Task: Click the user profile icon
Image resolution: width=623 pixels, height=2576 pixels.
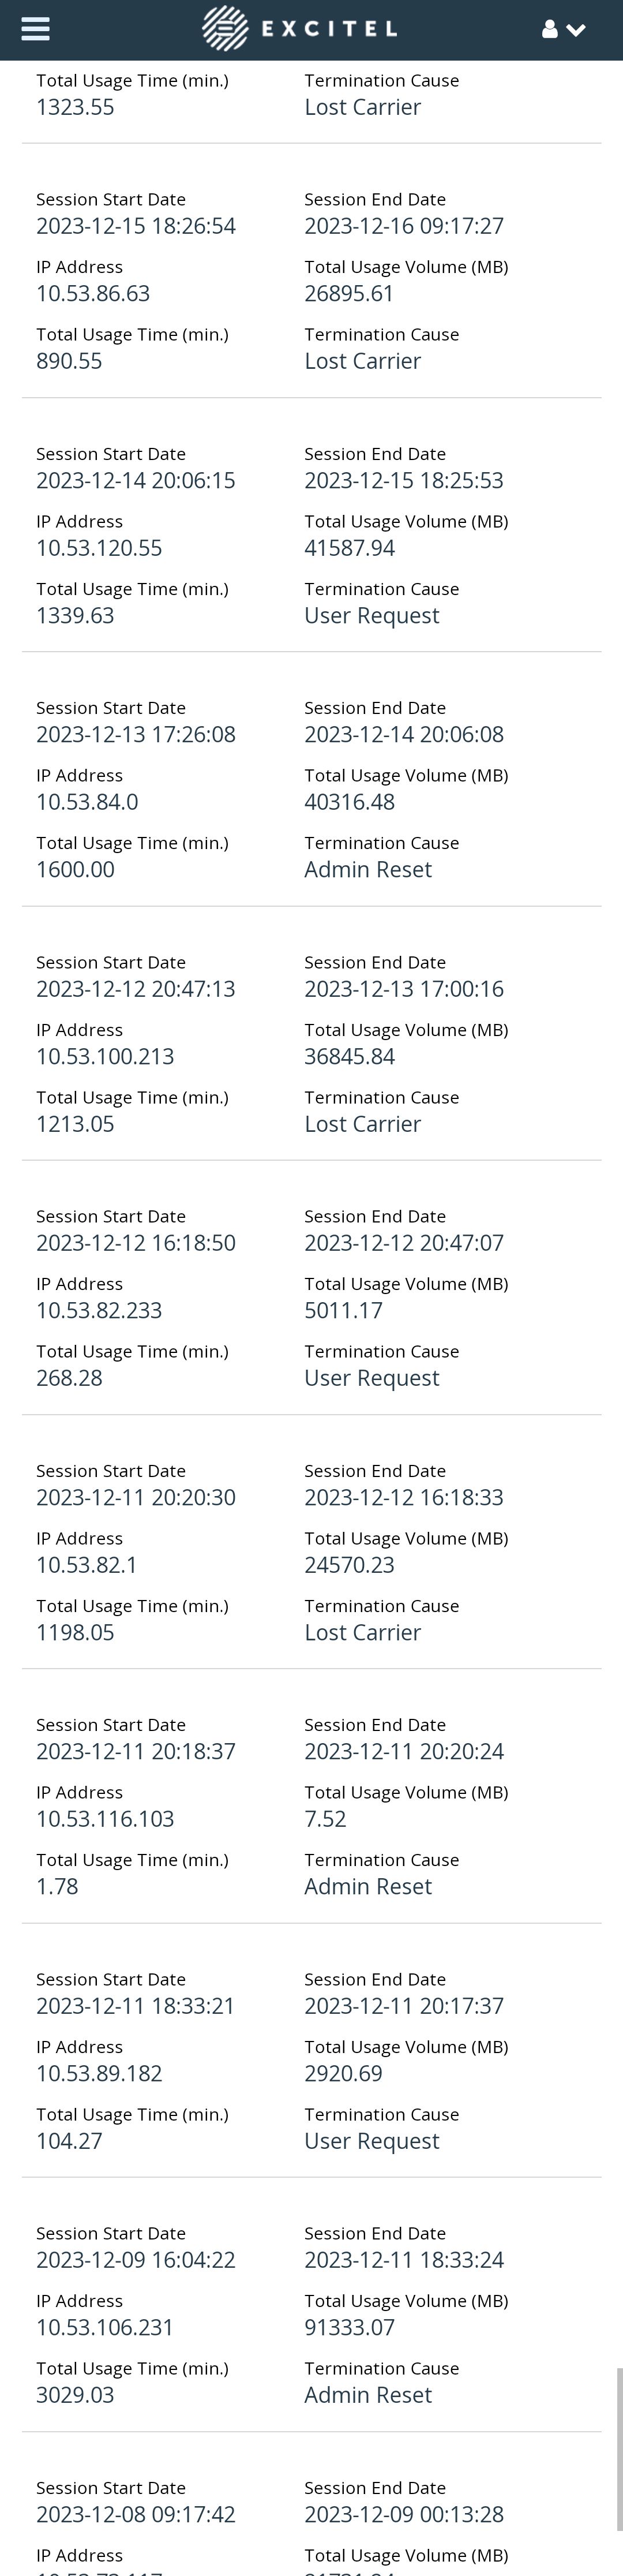Action: (550, 30)
